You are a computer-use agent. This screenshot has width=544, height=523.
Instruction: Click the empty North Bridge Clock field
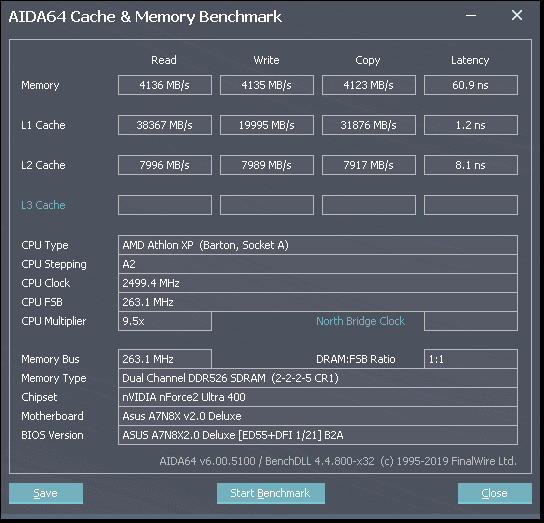point(471,321)
